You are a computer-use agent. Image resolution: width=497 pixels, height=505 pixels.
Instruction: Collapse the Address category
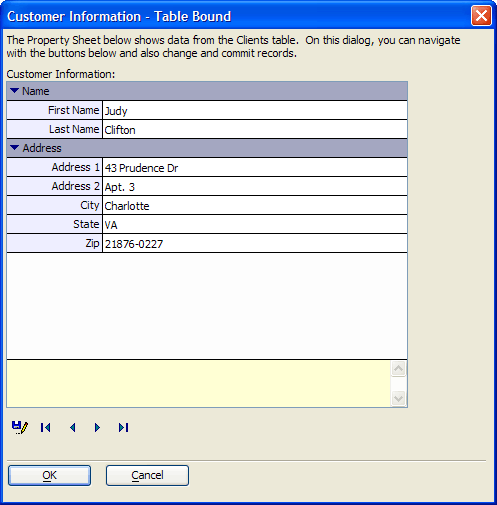(14, 148)
